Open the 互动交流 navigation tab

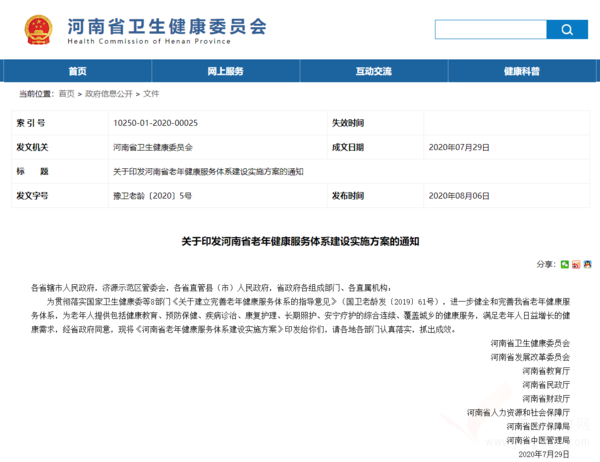(x=374, y=71)
